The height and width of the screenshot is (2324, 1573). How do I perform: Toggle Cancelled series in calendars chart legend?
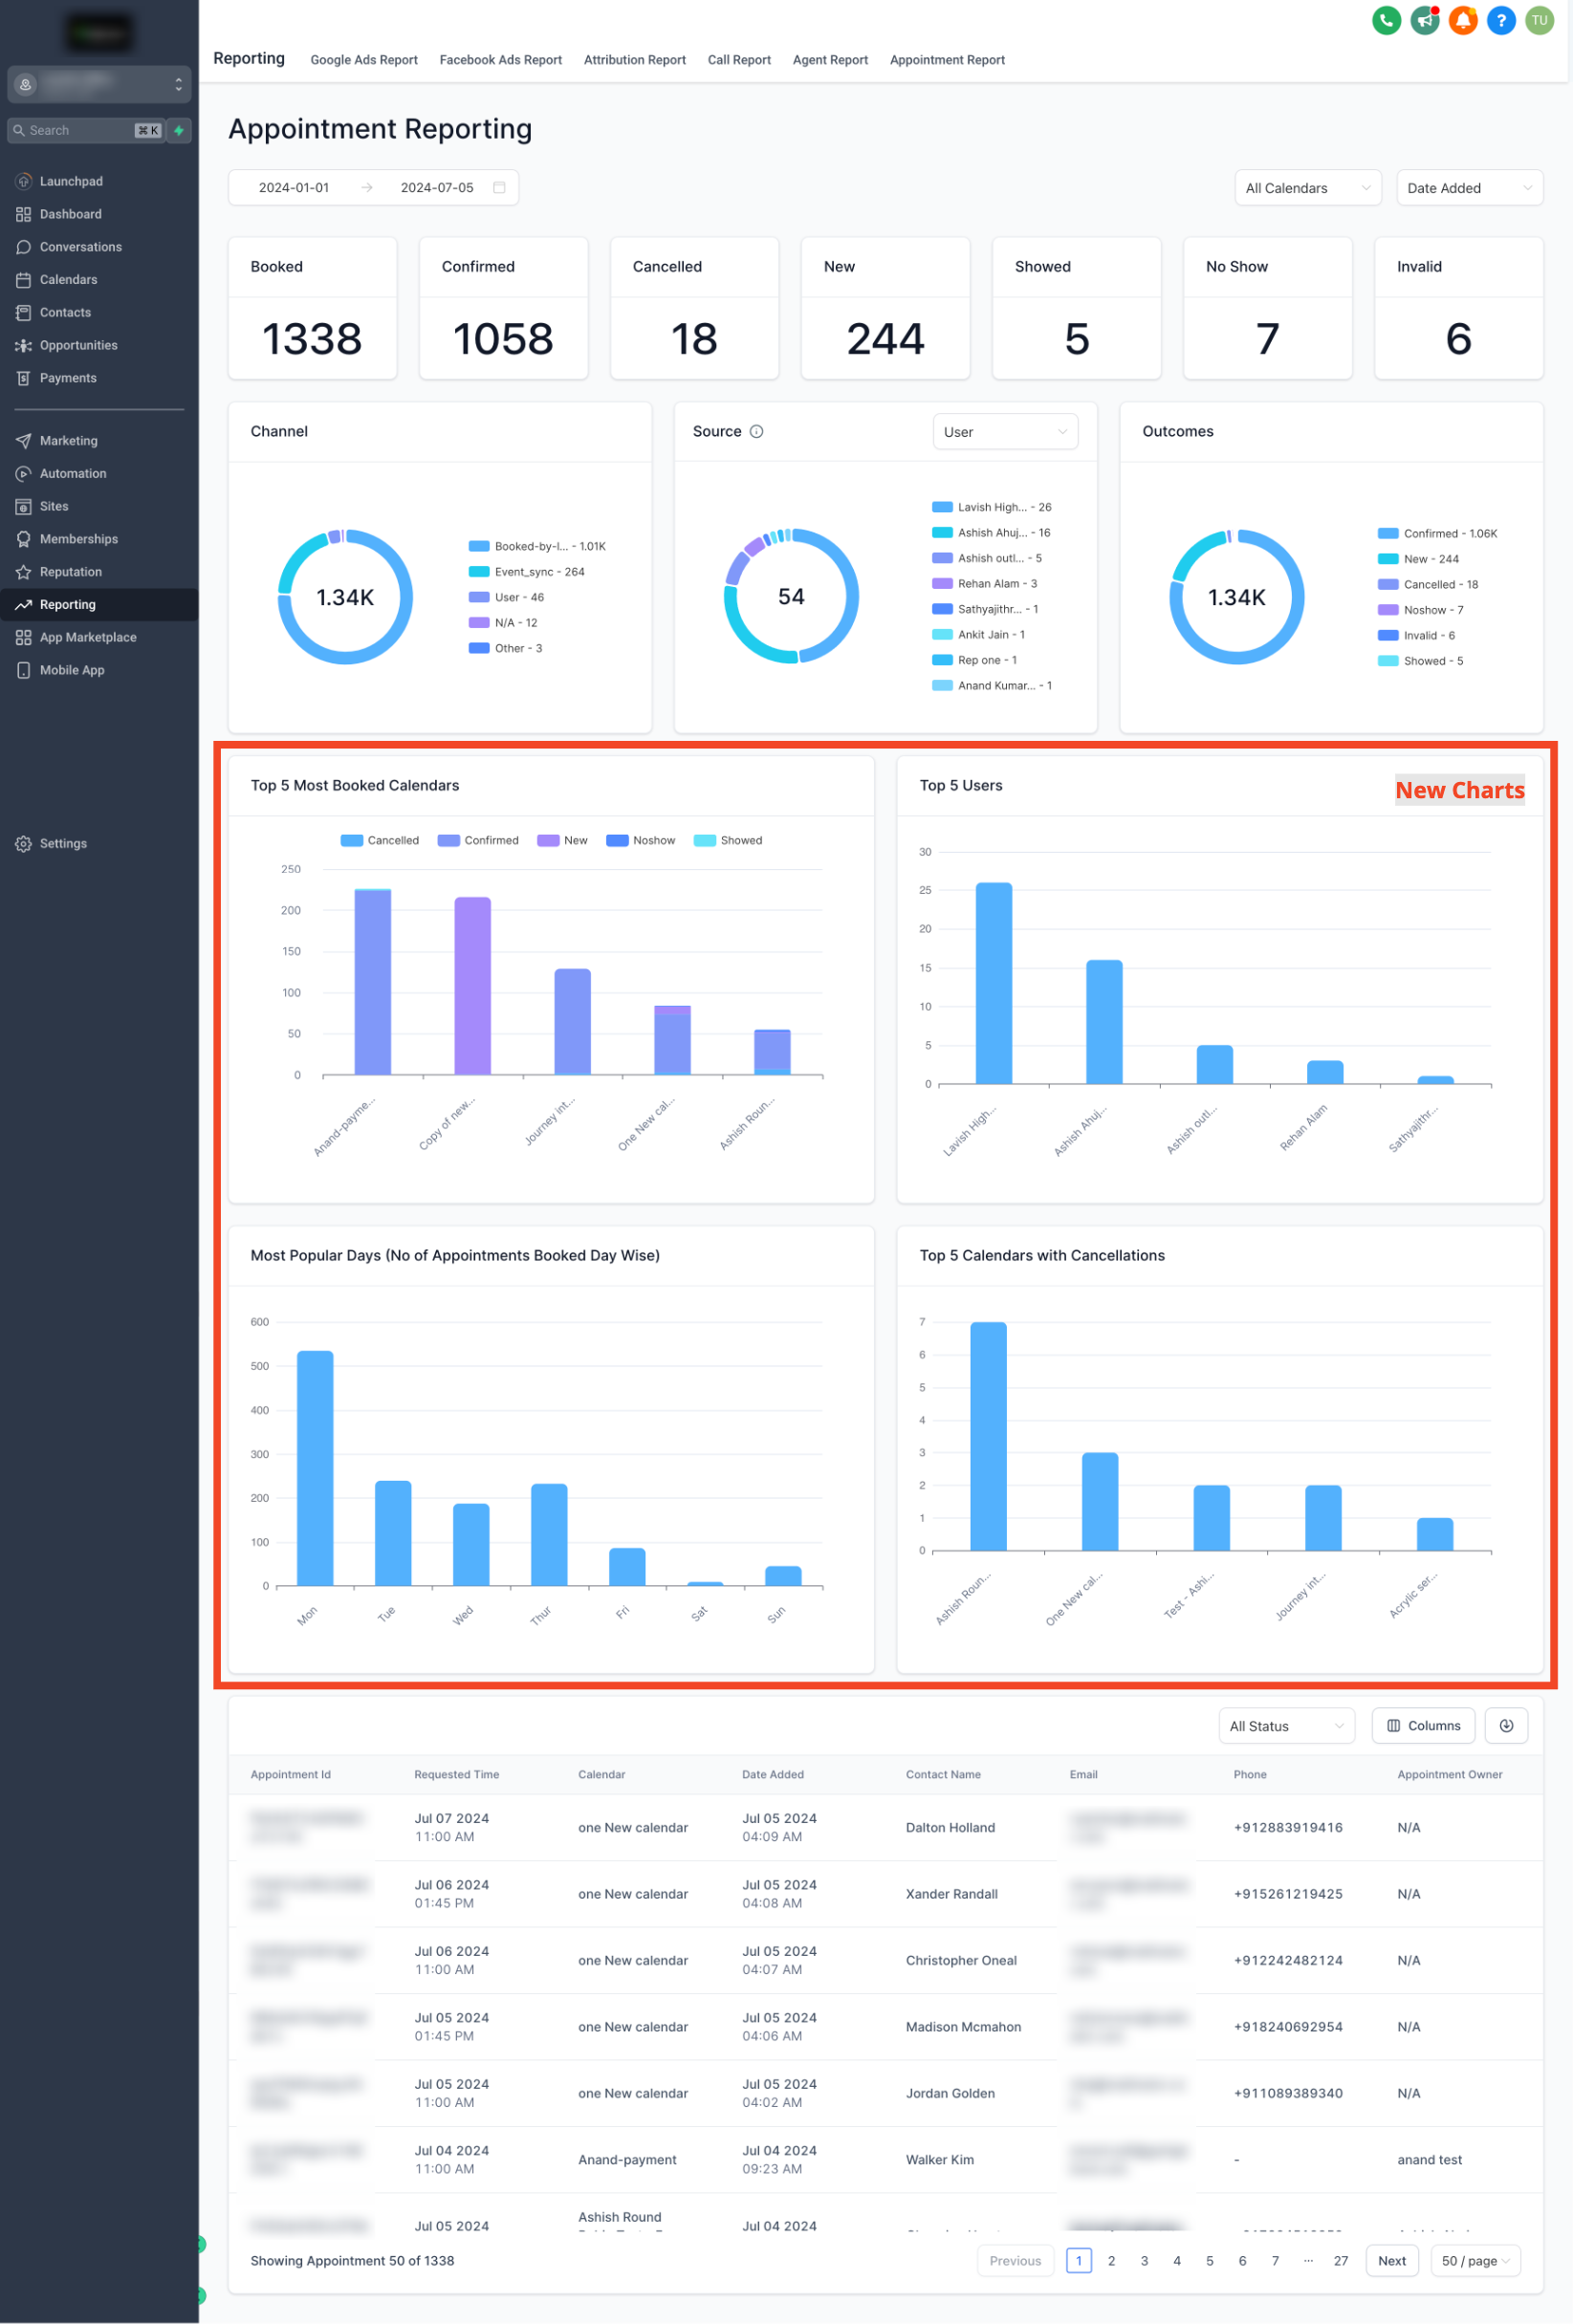(x=380, y=841)
